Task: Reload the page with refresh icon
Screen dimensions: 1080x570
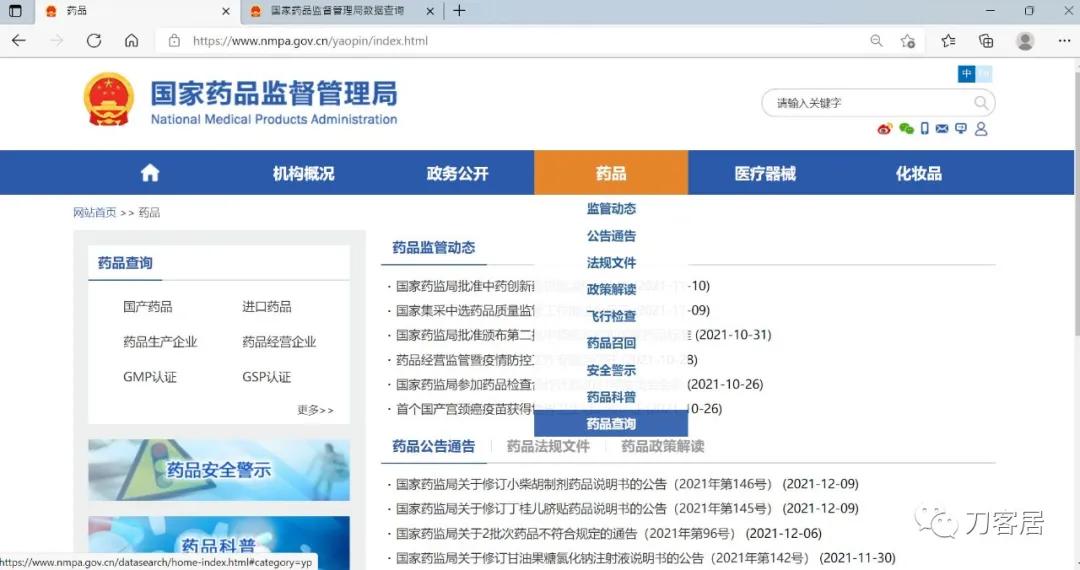Action: (x=94, y=41)
